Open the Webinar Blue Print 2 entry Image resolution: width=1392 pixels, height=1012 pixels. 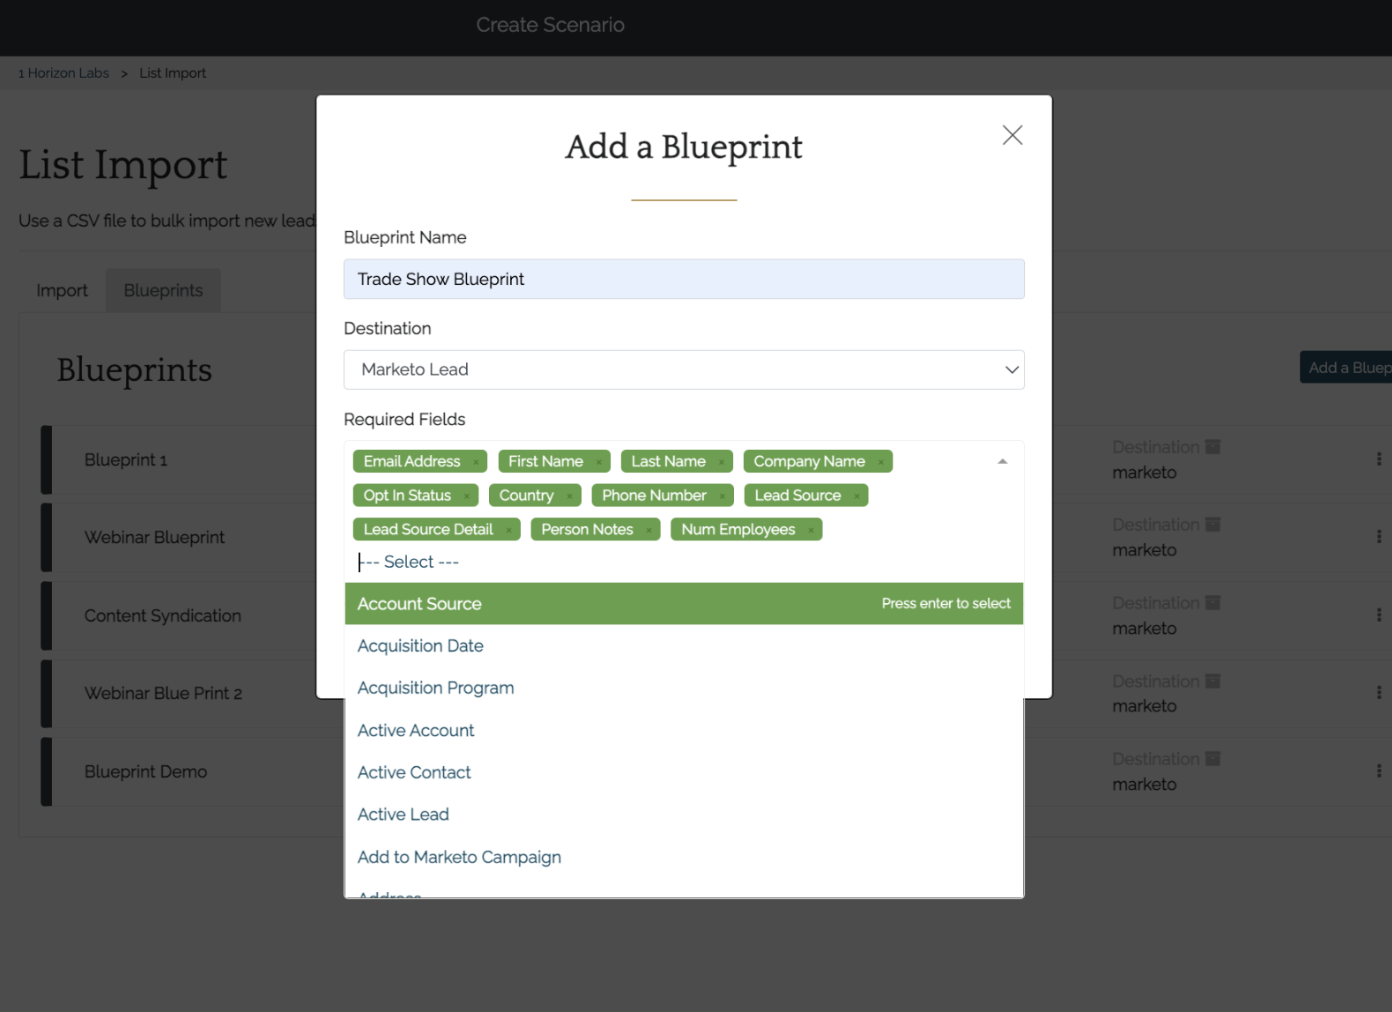pos(163,694)
